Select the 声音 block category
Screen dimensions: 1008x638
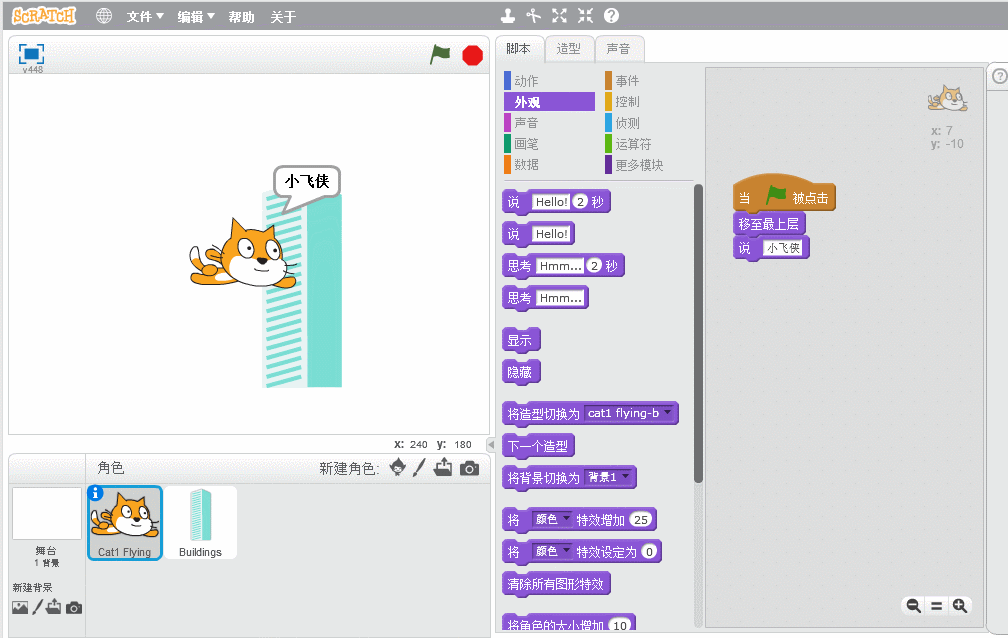[x=549, y=122]
